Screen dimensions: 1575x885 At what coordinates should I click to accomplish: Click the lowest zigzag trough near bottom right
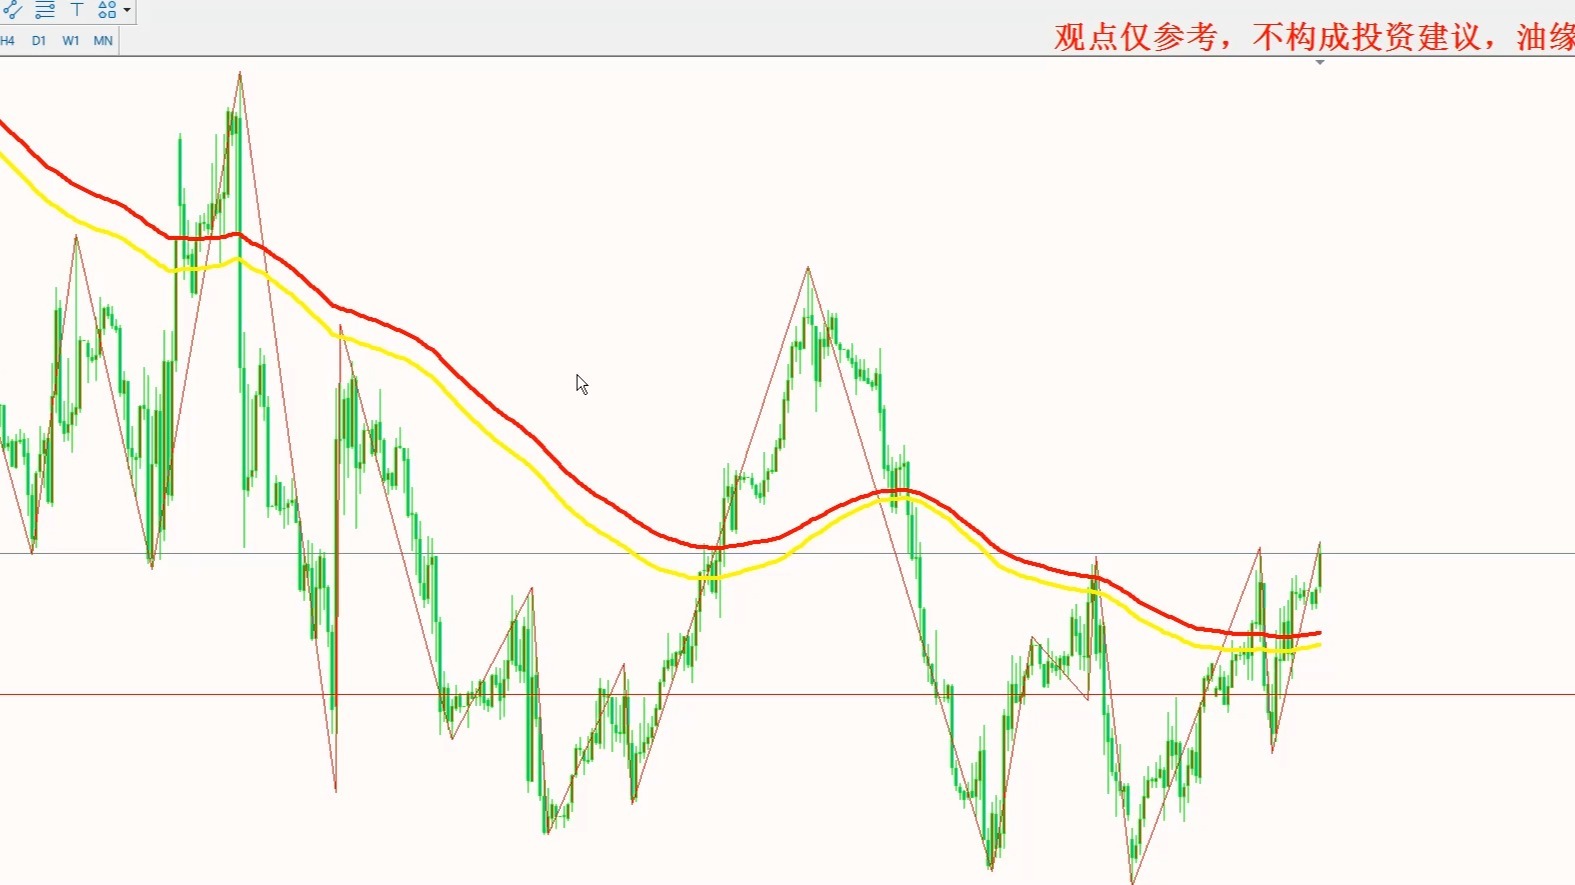click(1132, 881)
